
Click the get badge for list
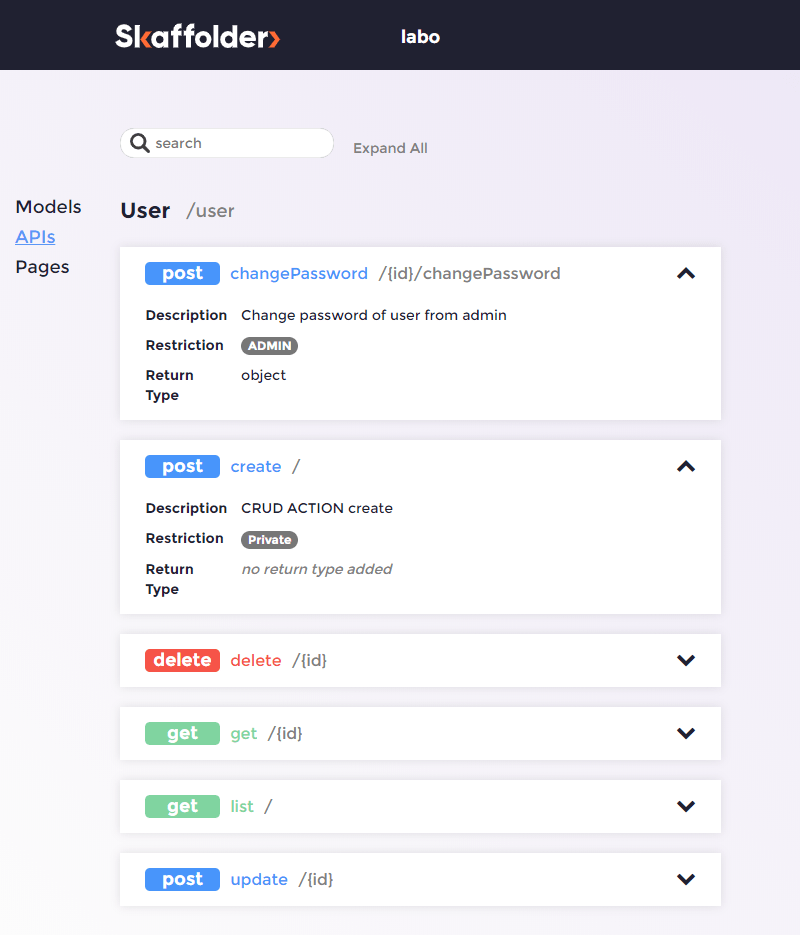point(182,806)
